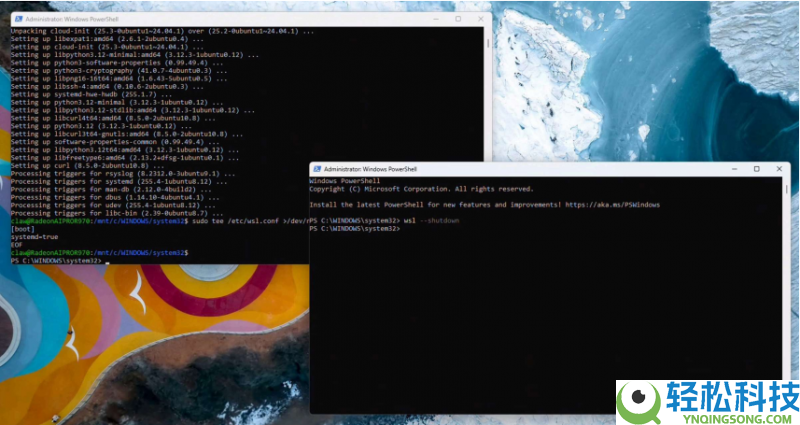Click the 'Setting up python3.12 (3.12.3-1ubuntu0.12)' line

(101, 126)
